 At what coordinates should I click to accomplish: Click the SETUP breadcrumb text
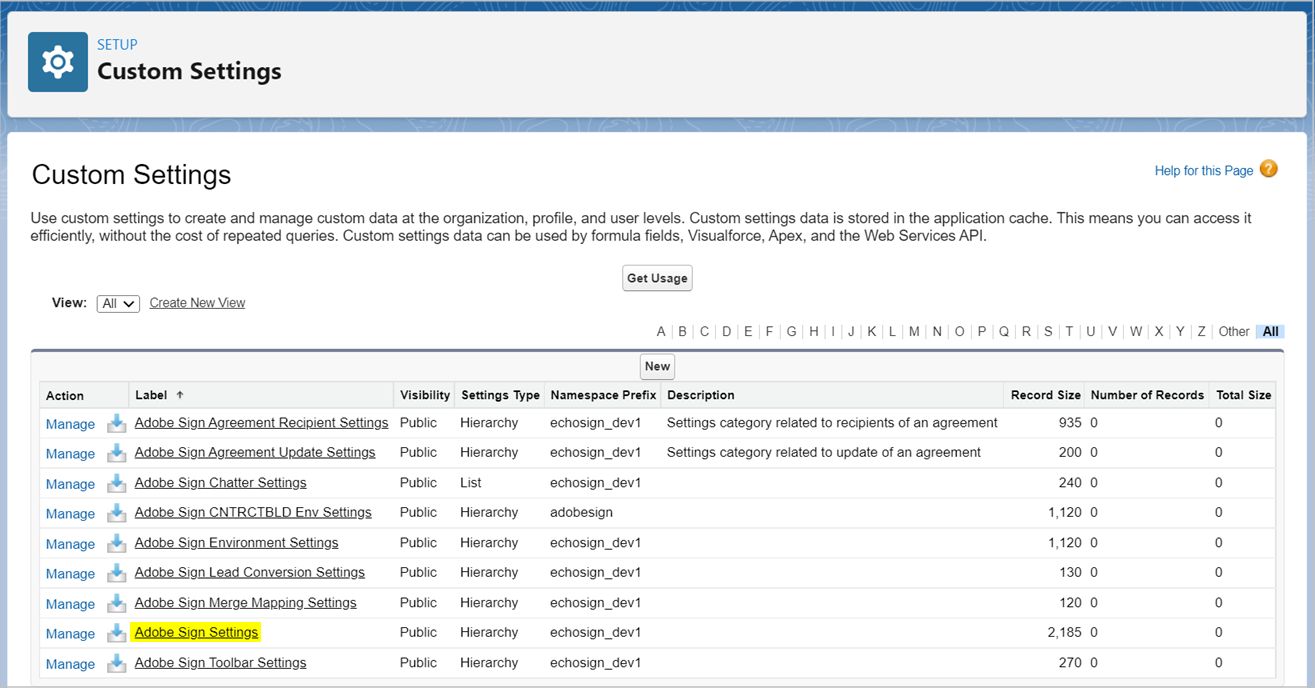tap(117, 45)
